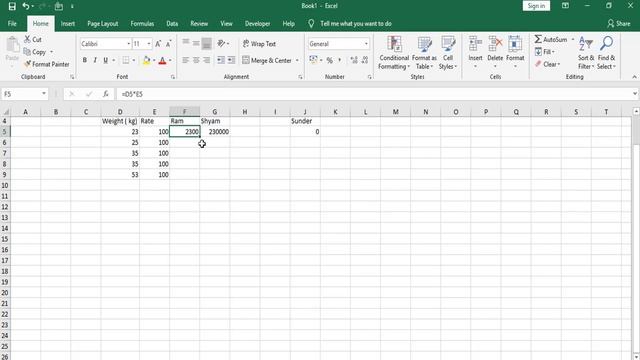Screen dimensions: 640x360
Task: Apply the red Font Color A
Action: click(x=162, y=60)
